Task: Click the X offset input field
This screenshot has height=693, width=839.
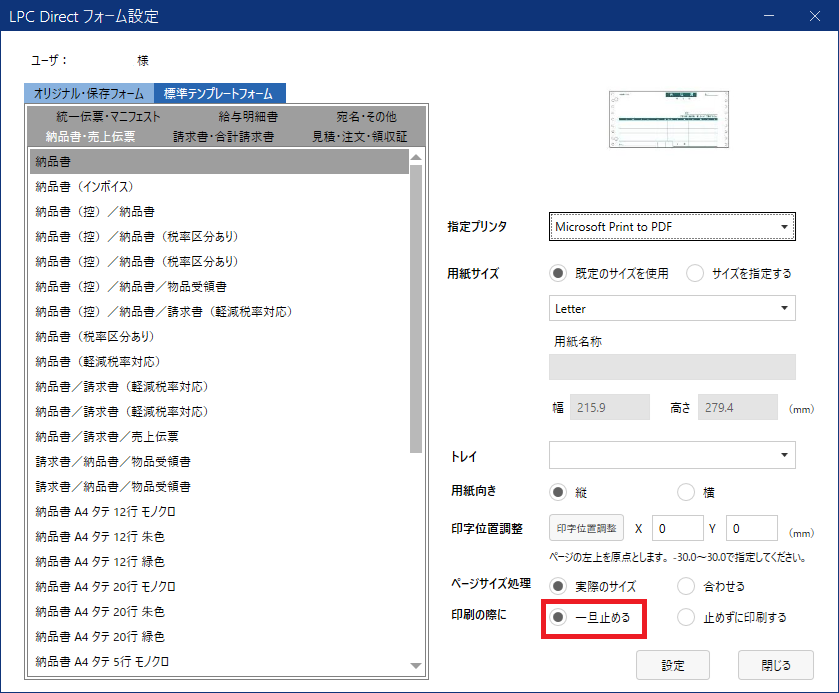Action: pyautogui.click(x=677, y=528)
